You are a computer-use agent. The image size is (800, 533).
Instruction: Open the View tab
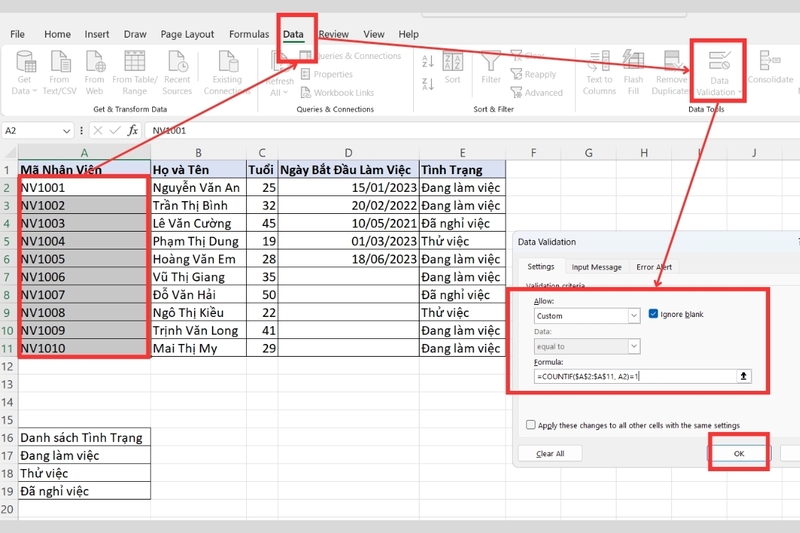pos(373,34)
